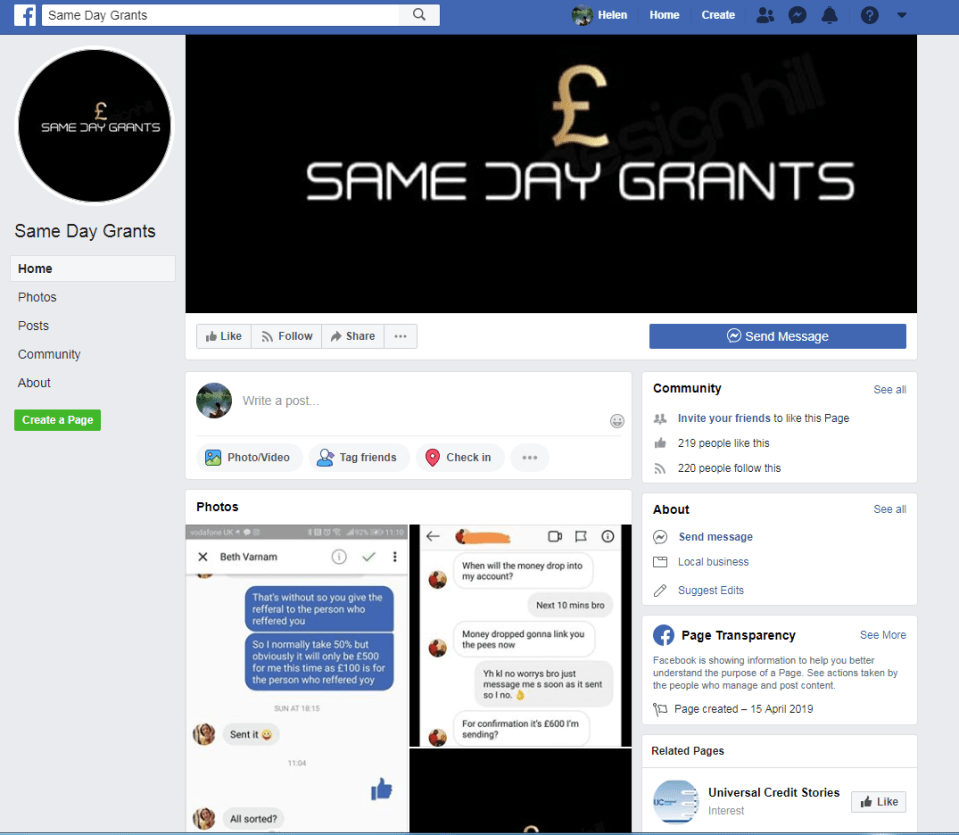The height and width of the screenshot is (835, 959).
Task: Click the search magnifier button
Action: pos(419,15)
